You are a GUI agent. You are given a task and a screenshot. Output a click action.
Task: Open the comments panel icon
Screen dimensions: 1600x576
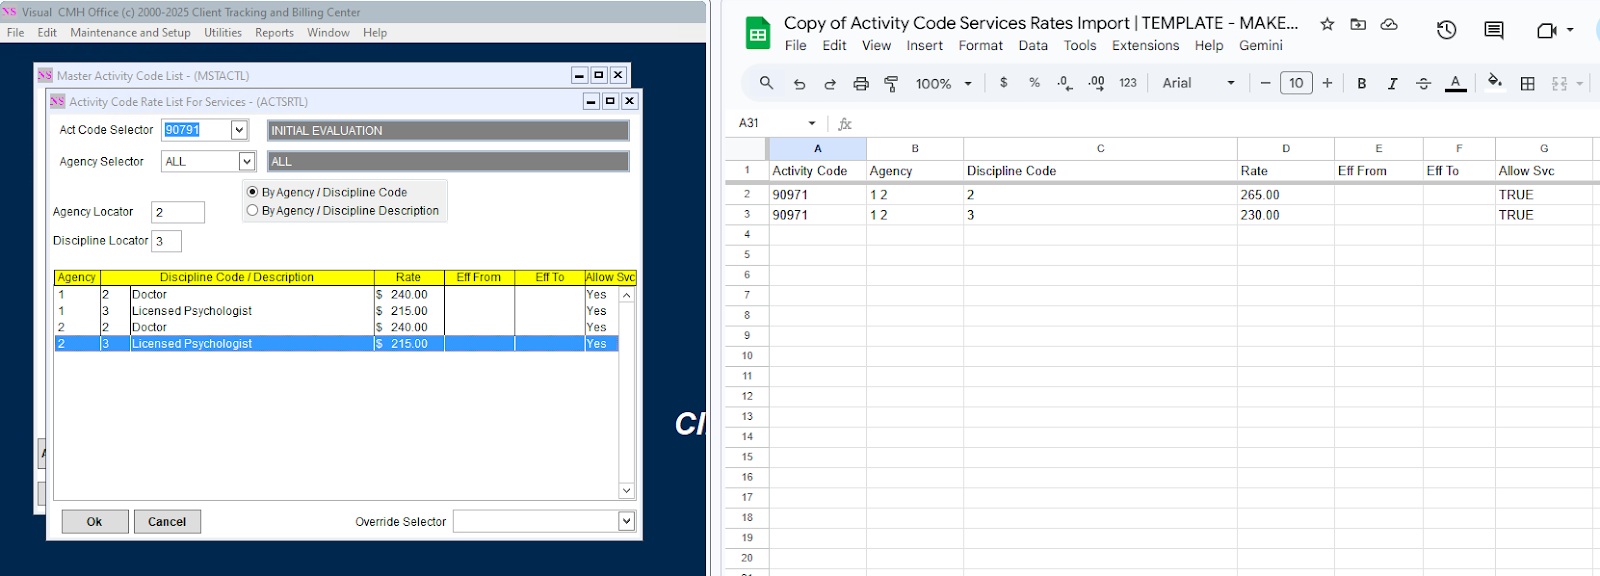point(1494,30)
